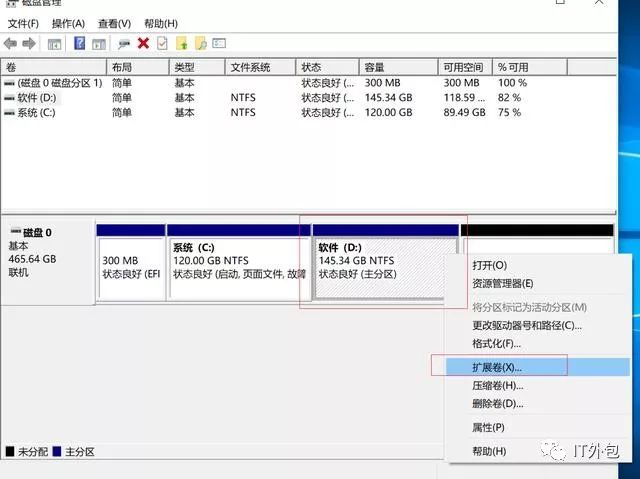
Task: Click the 82 % available cell
Action: click(x=509, y=98)
